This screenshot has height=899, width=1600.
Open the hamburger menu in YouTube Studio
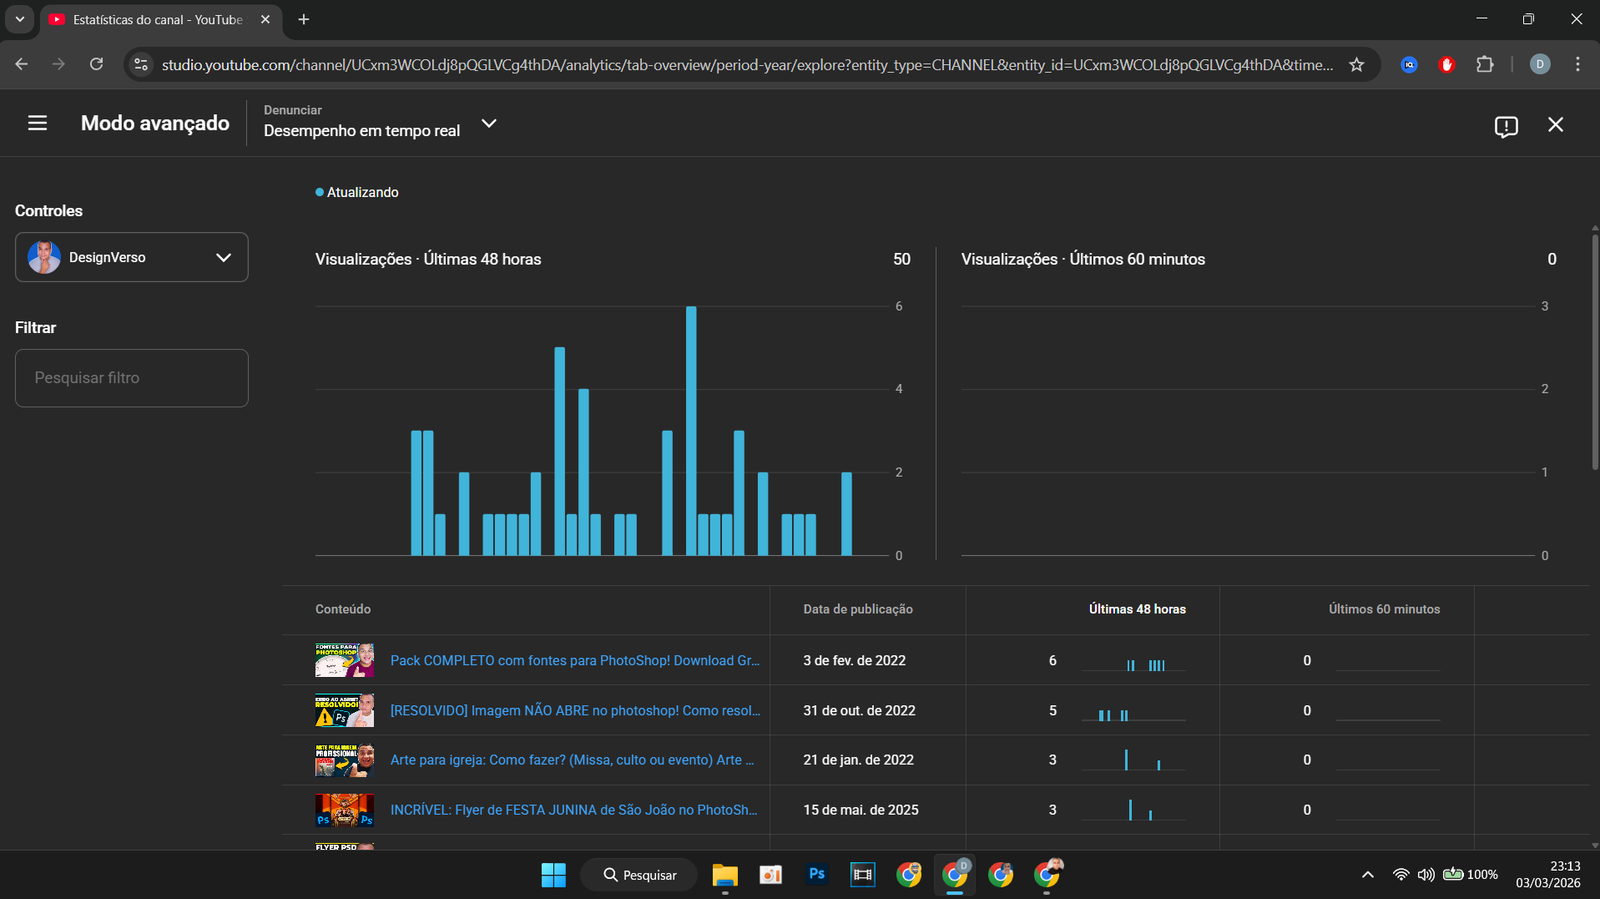click(x=37, y=123)
